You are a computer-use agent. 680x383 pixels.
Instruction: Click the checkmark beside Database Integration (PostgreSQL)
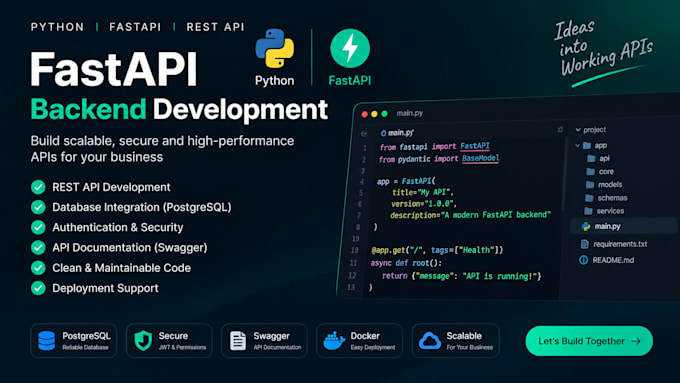coord(38,207)
